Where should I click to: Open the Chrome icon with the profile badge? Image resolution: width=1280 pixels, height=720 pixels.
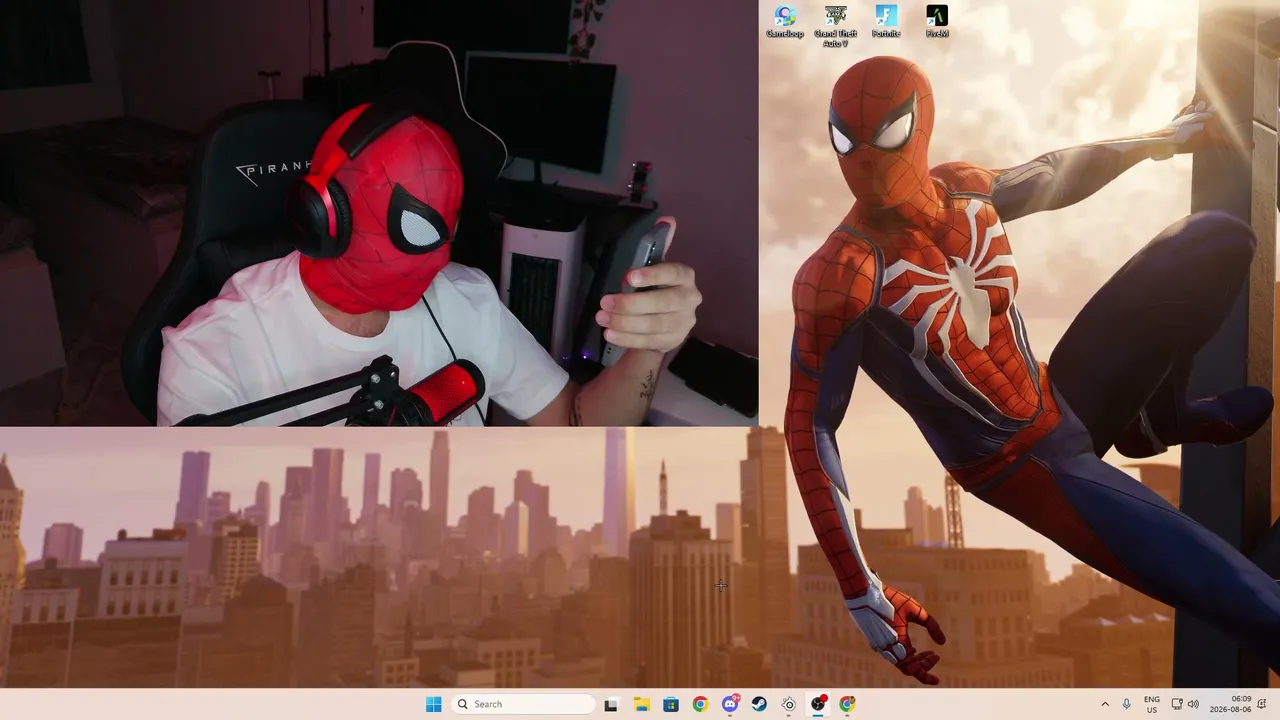(848, 704)
